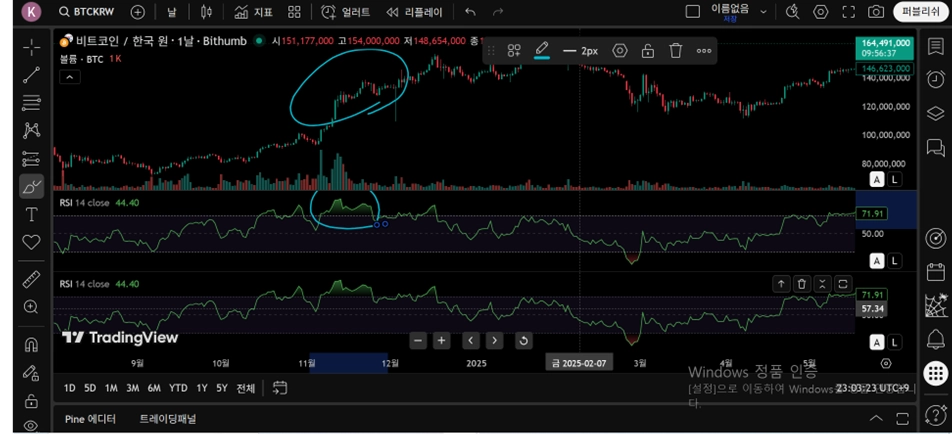Toggle auto scale A beside 80,000,000
Image resolution: width=952 pixels, height=434 pixels.
click(877, 179)
